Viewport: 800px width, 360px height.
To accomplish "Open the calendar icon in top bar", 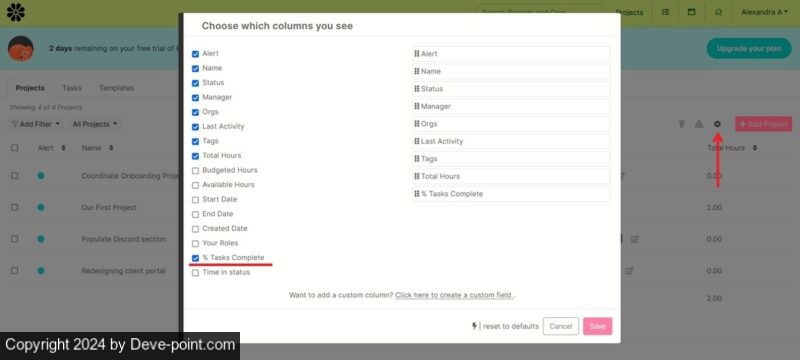I will 692,12.
